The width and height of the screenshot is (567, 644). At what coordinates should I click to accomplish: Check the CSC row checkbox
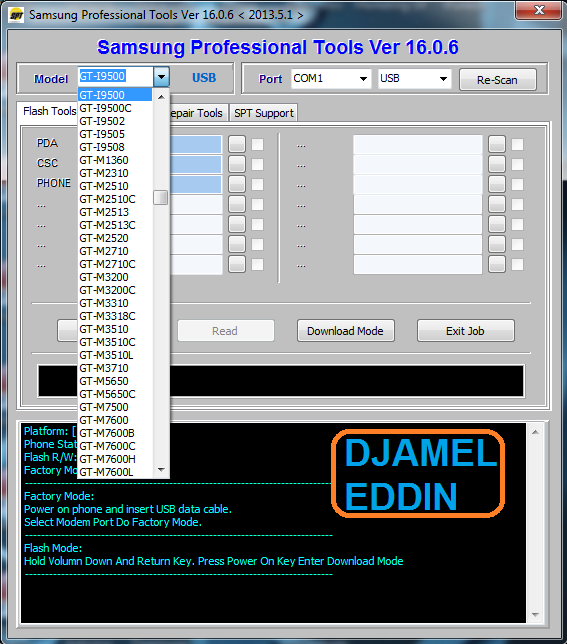tap(257, 164)
